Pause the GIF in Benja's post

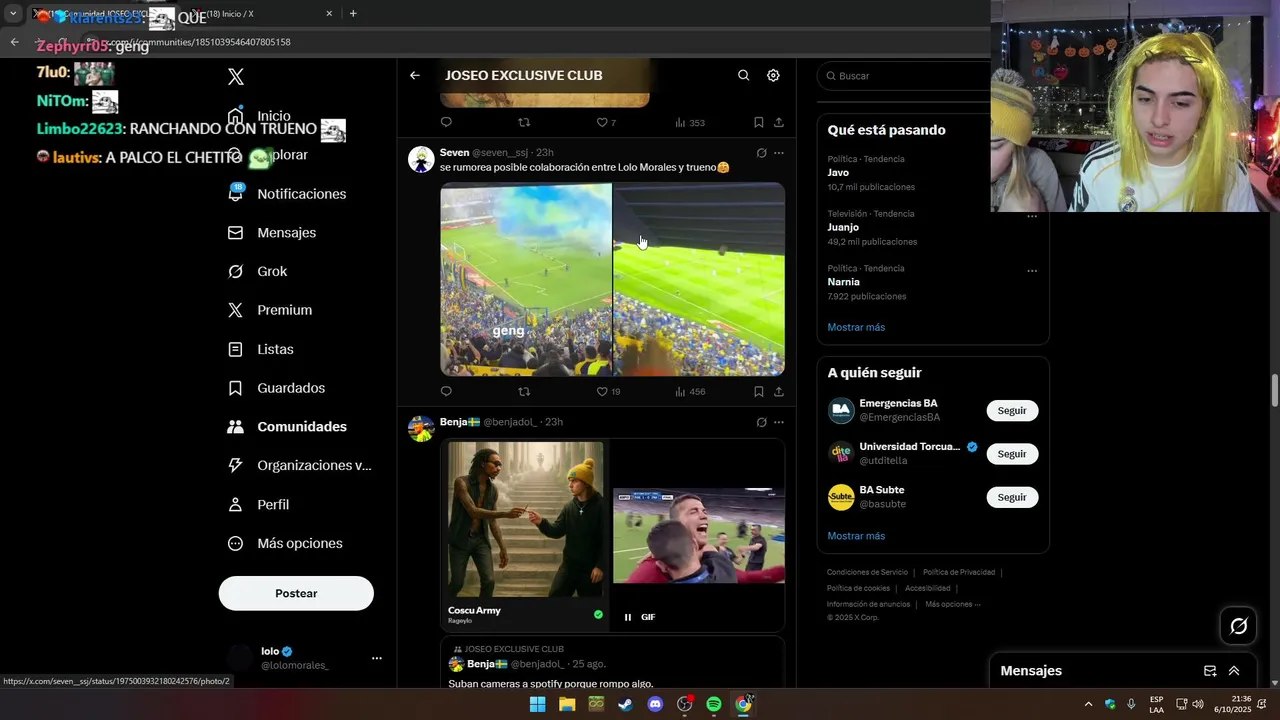coord(628,617)
